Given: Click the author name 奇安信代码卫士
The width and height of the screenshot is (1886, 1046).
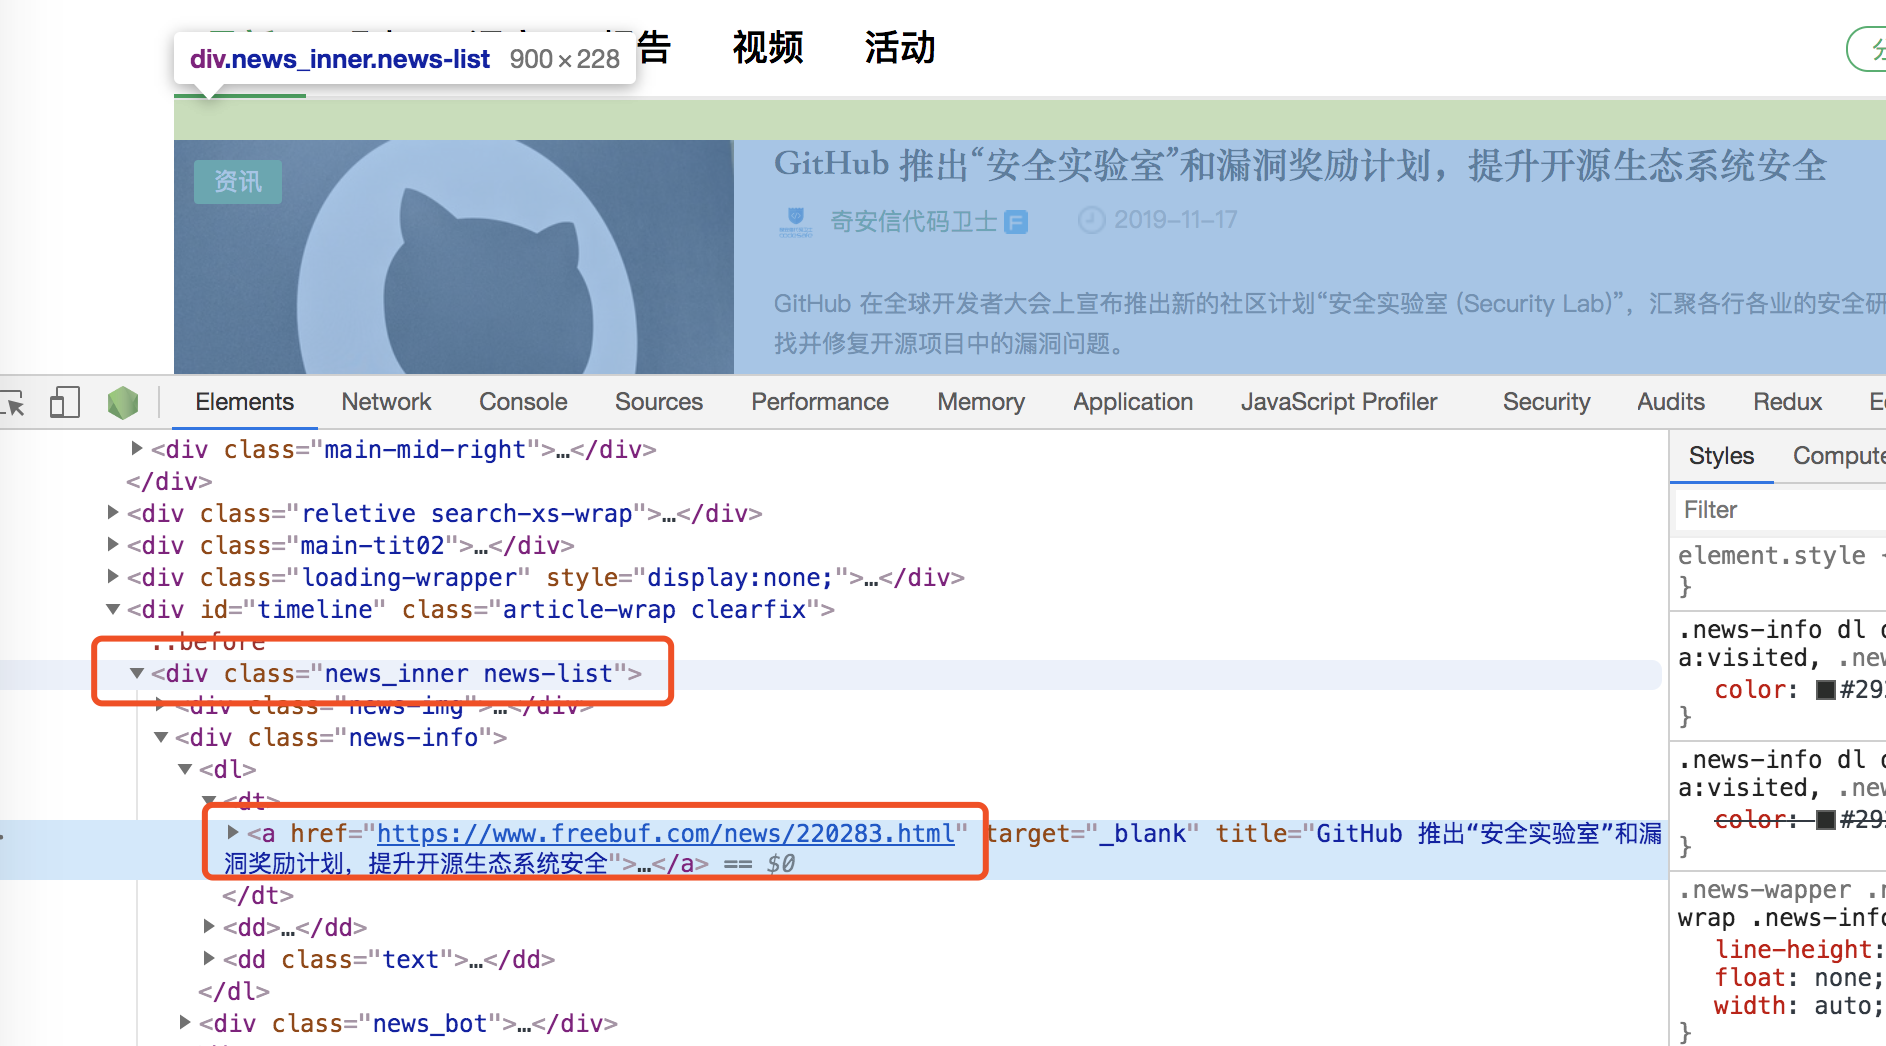Looking at the screenshot, I should (914, 221).
